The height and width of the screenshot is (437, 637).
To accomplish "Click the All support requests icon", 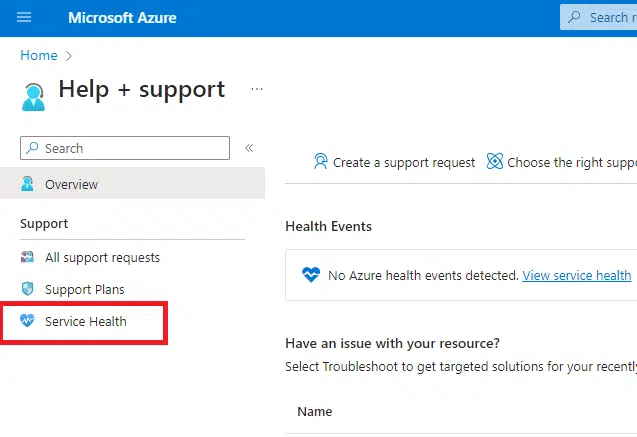I will tap(27, 257).
